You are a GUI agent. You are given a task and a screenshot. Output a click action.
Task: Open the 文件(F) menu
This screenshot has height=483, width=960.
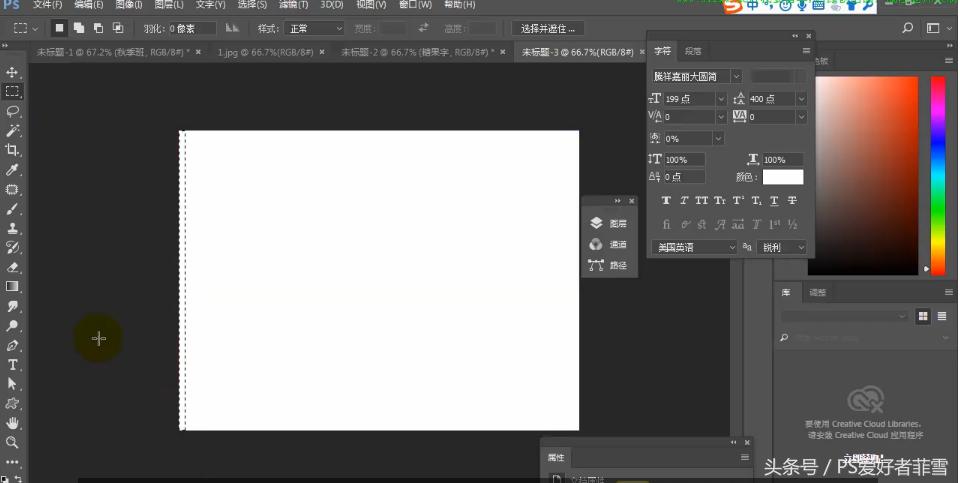[47, 5]
